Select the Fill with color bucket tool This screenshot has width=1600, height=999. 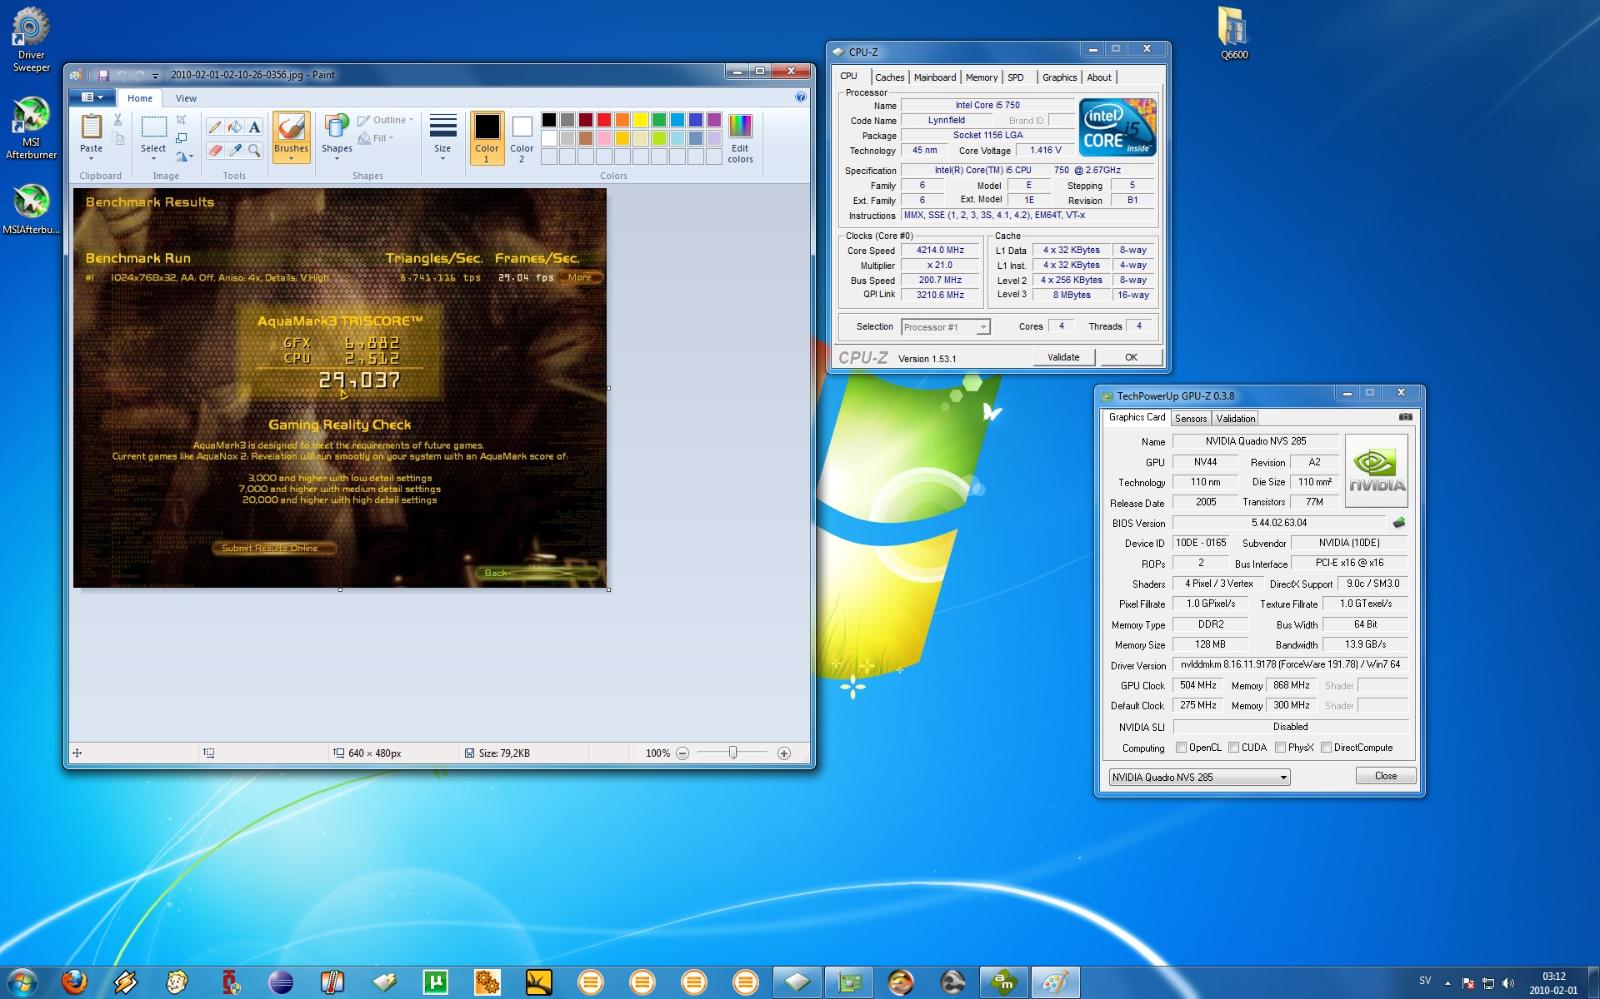point(234,127)
